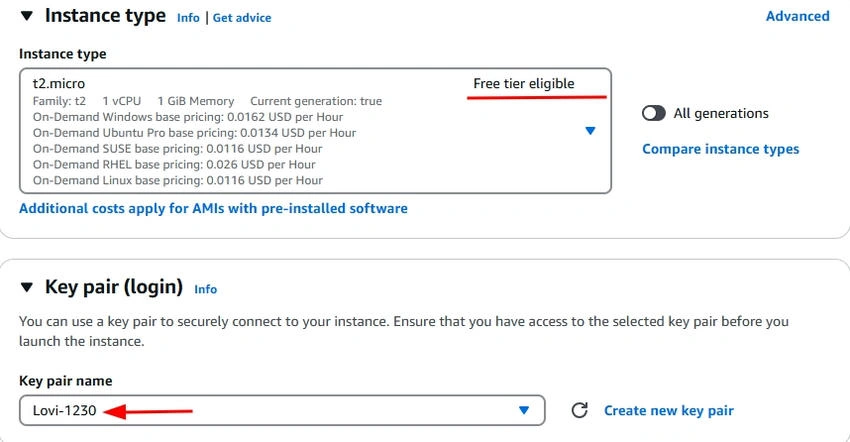Image resolution: width=850 pixels, height=442 pixels.
Task: Open Info link beside Key pair (login)
Action: 205,289
